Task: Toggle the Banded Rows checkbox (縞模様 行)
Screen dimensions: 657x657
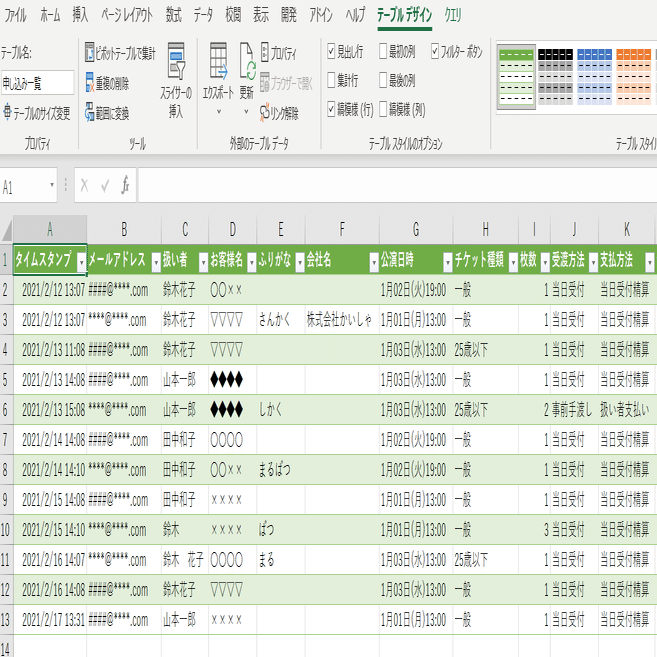Action: click(x=331, y=109)
